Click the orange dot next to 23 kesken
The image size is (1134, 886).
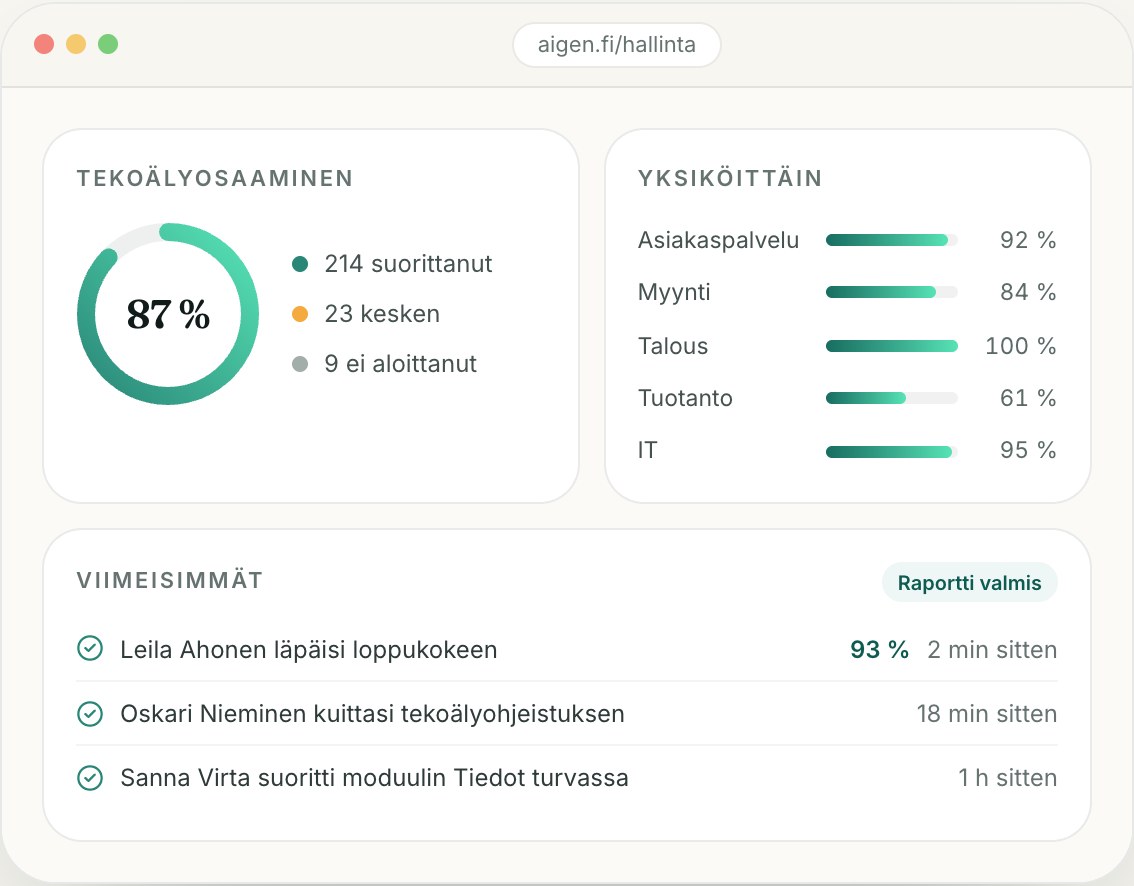tap(300, 314)
